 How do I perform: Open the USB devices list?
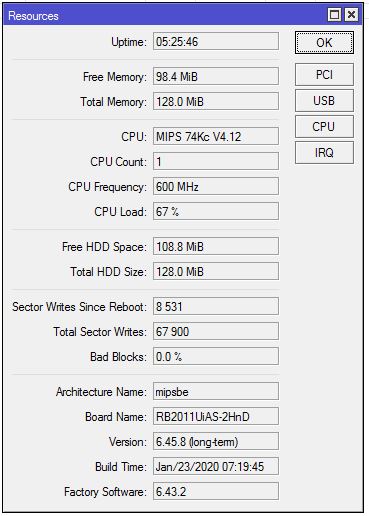point(324,100)
